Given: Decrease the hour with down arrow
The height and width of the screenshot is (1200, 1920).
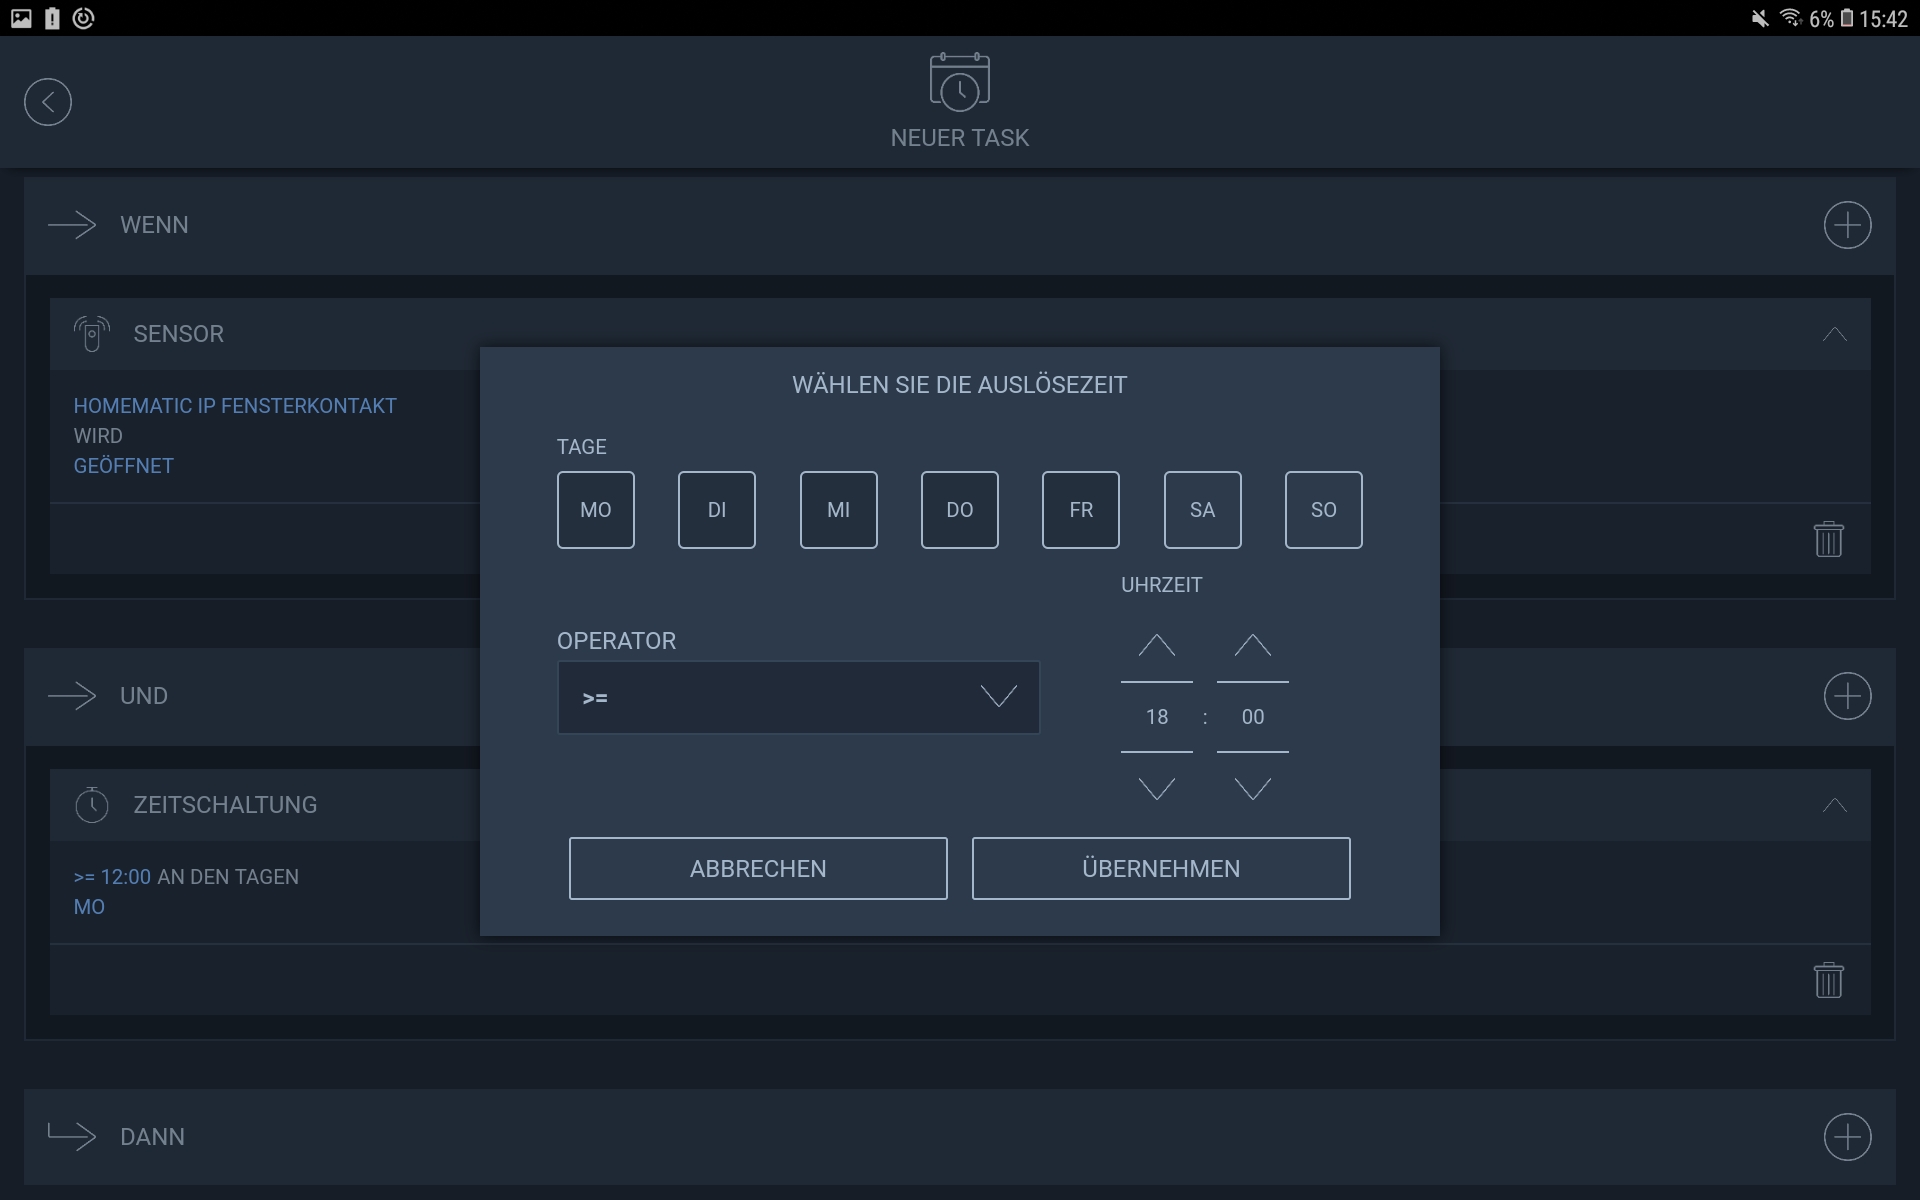Looking at the screenshot, I should [1156, 789].
